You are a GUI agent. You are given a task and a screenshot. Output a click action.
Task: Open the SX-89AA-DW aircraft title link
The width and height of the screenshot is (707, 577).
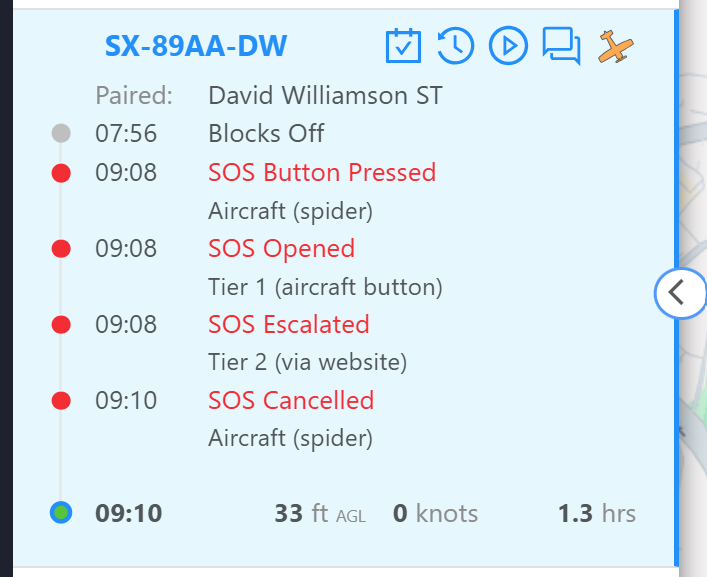pos(196,46)
